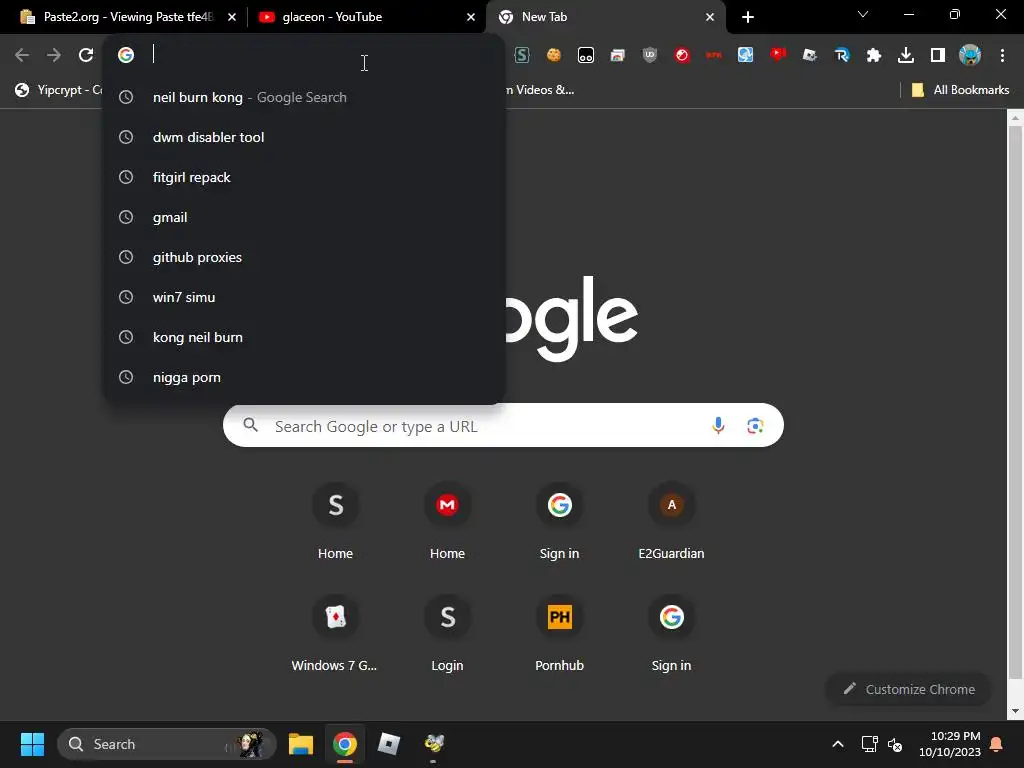Click the taskbar Search box

point(167,744)
